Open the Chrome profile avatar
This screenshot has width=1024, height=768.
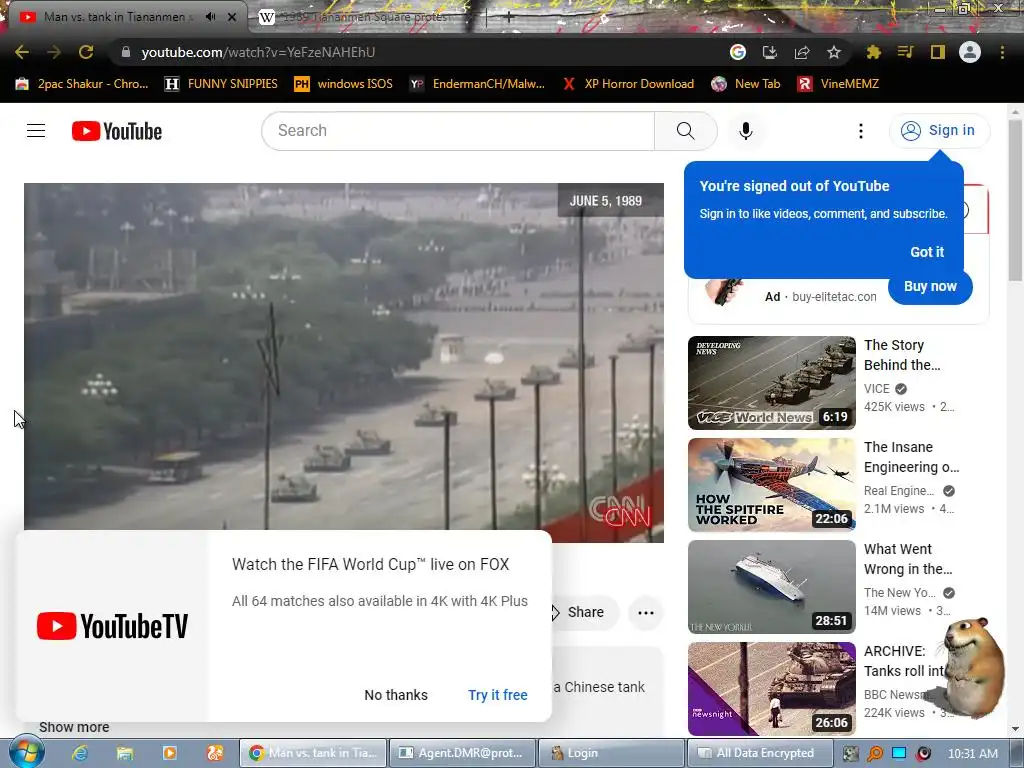[x=970, y=52]
